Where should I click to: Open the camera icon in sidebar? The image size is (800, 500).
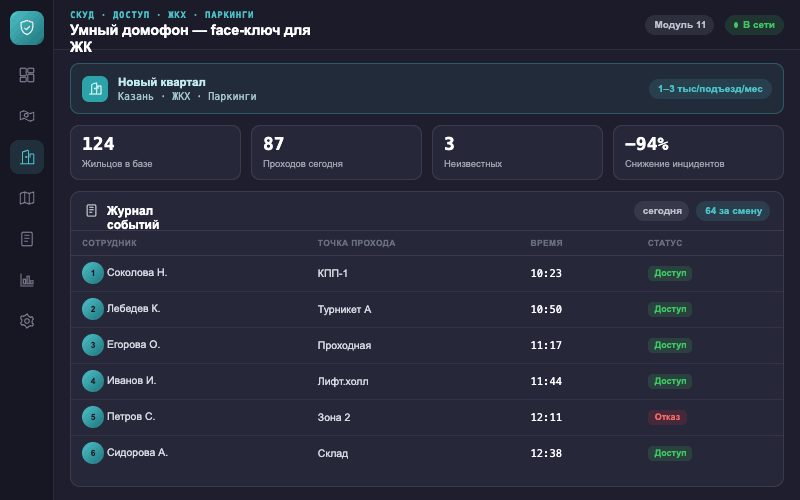pos(27,116)
